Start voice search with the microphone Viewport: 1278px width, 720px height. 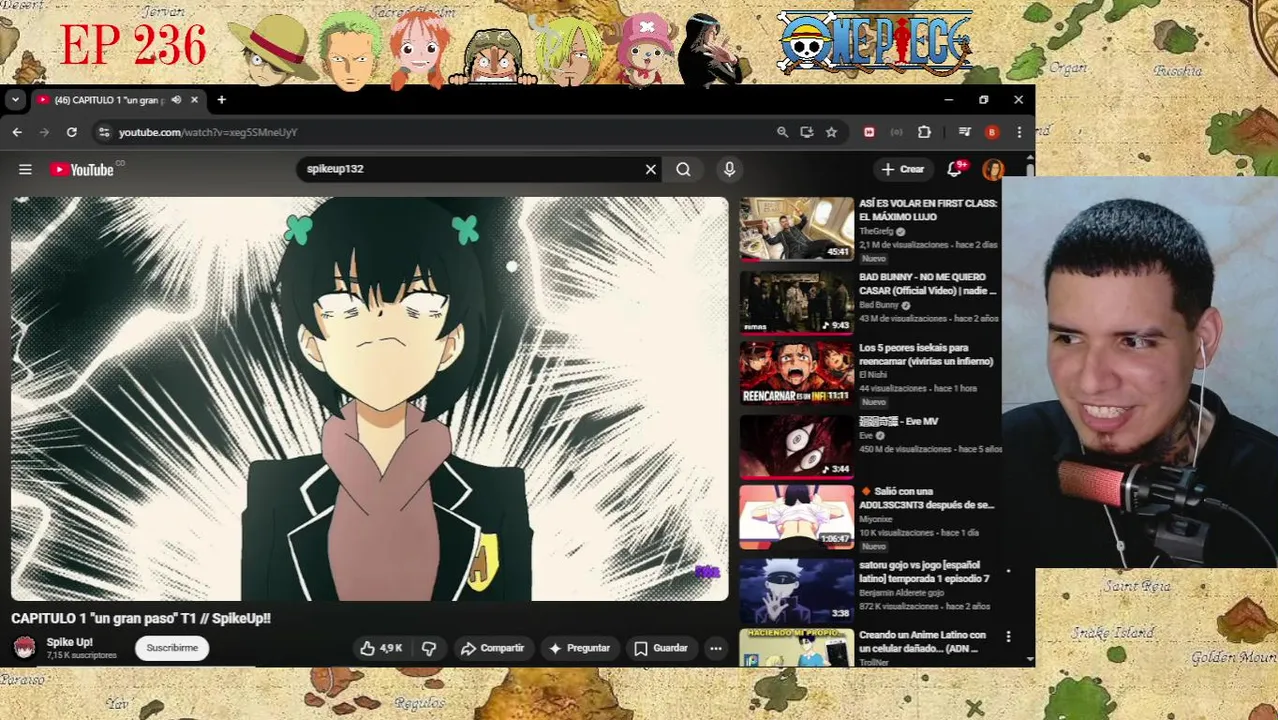pos(729,169)
